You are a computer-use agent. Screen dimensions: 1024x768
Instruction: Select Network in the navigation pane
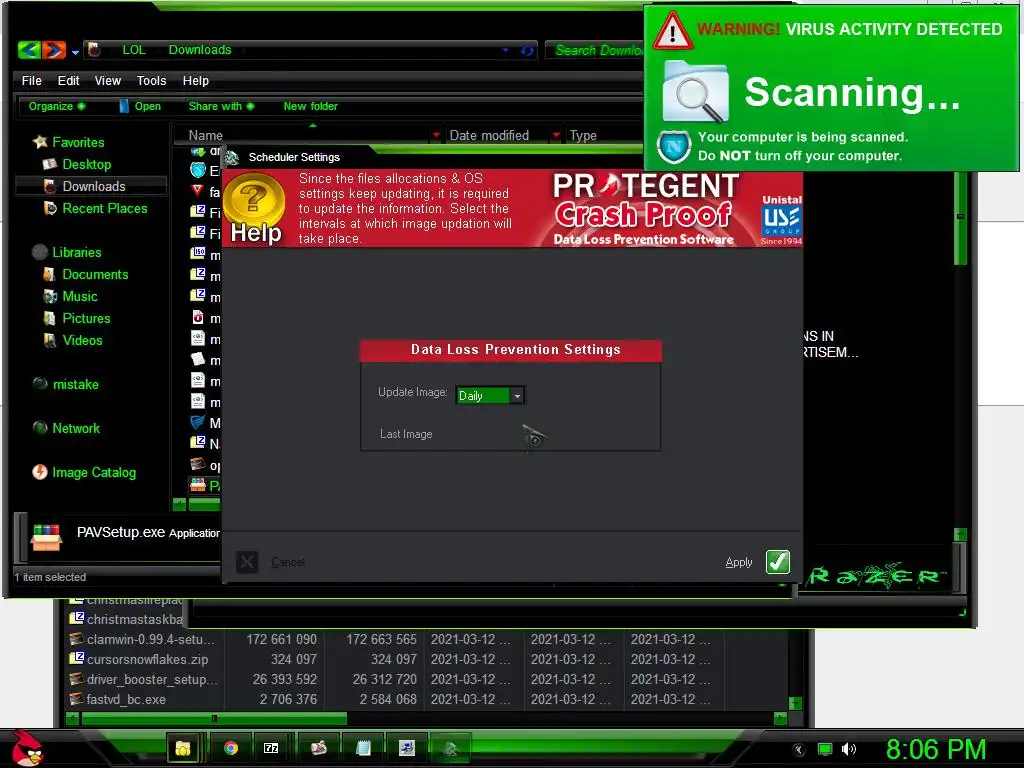[x=67, y=428]
